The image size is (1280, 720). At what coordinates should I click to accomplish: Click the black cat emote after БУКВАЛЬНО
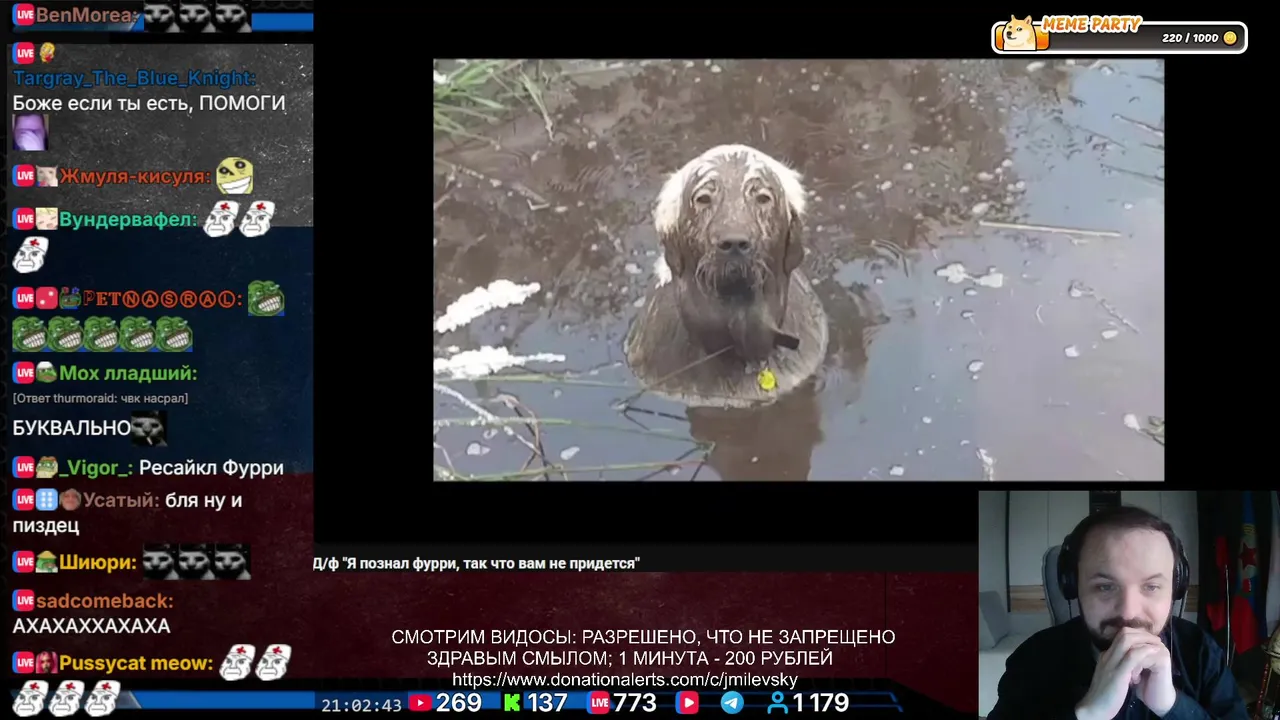point(148,428)
